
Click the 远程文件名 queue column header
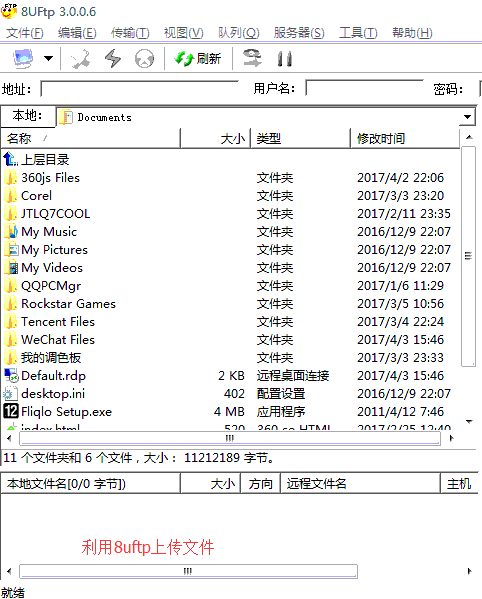pos(361,484)
